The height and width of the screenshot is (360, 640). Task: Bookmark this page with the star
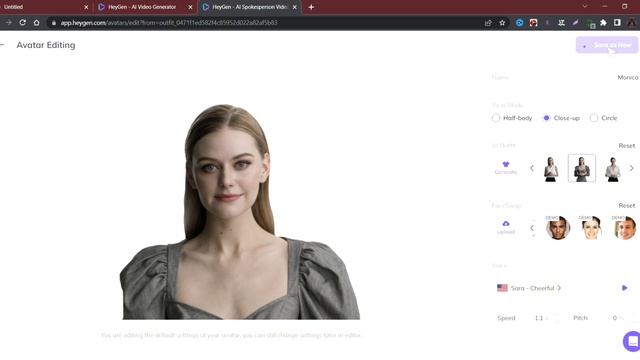coord(502,23)
